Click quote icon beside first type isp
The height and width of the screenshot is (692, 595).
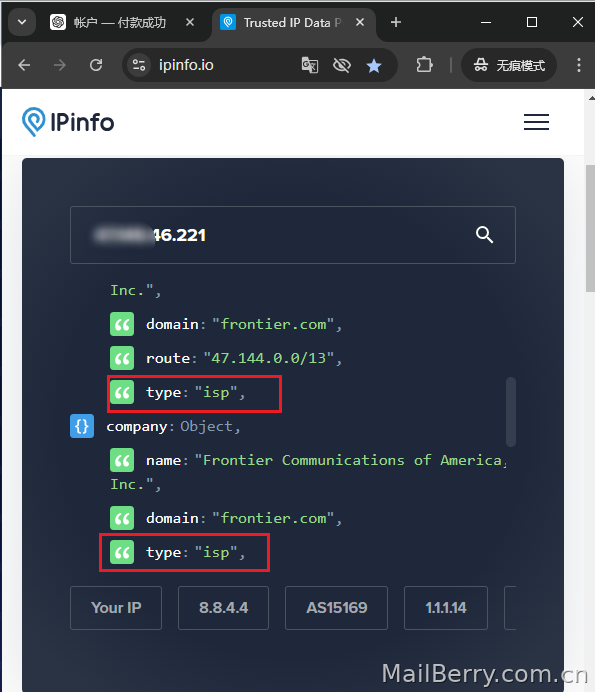point(122,392)
